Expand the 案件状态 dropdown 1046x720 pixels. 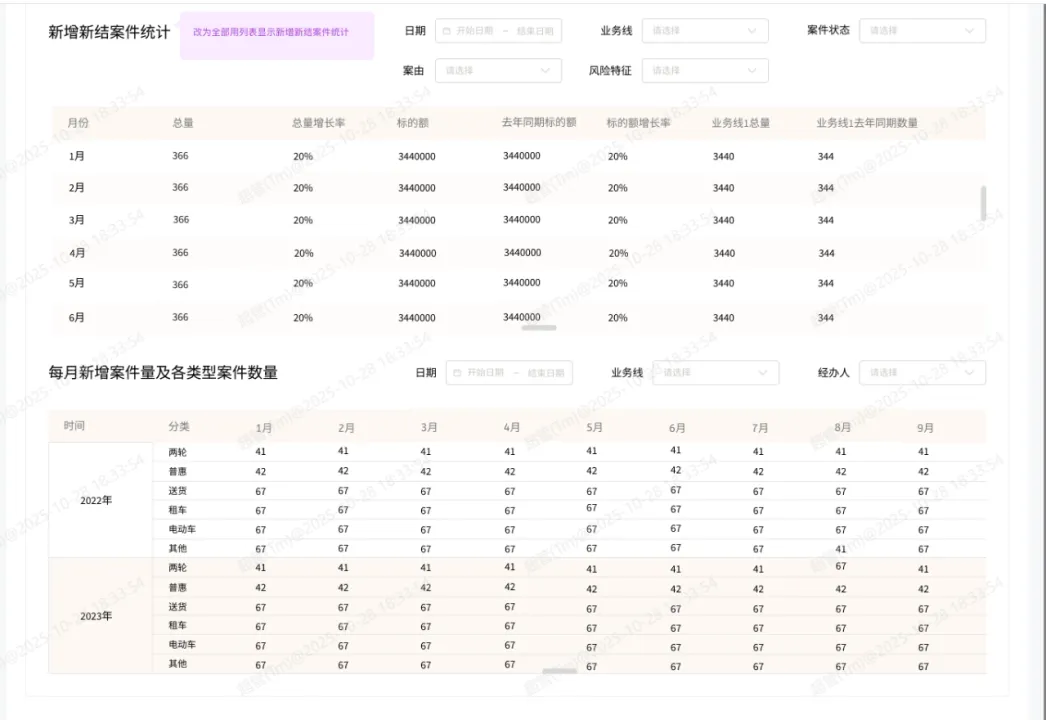coord(921,31)
